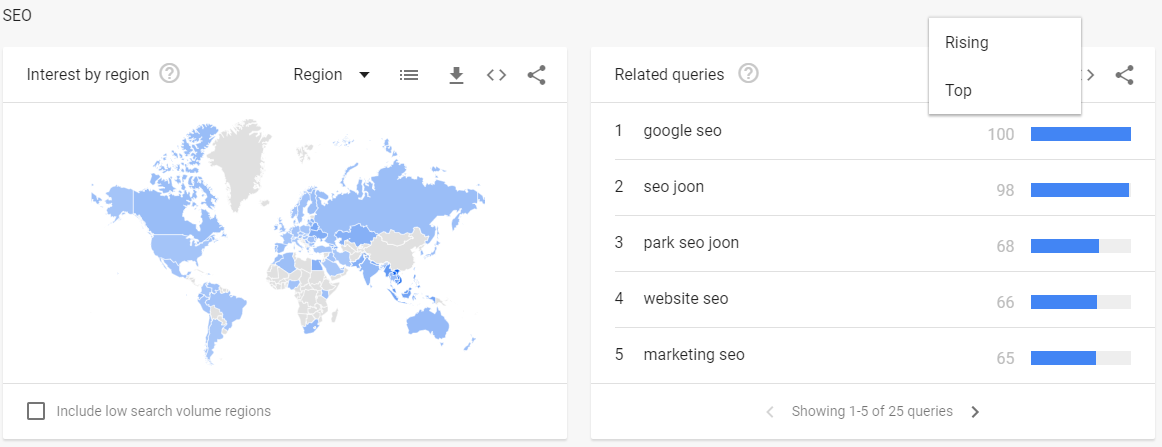Go to previous page of queries
Screen dimensions: 1162x447
click(x=770, y=412)
